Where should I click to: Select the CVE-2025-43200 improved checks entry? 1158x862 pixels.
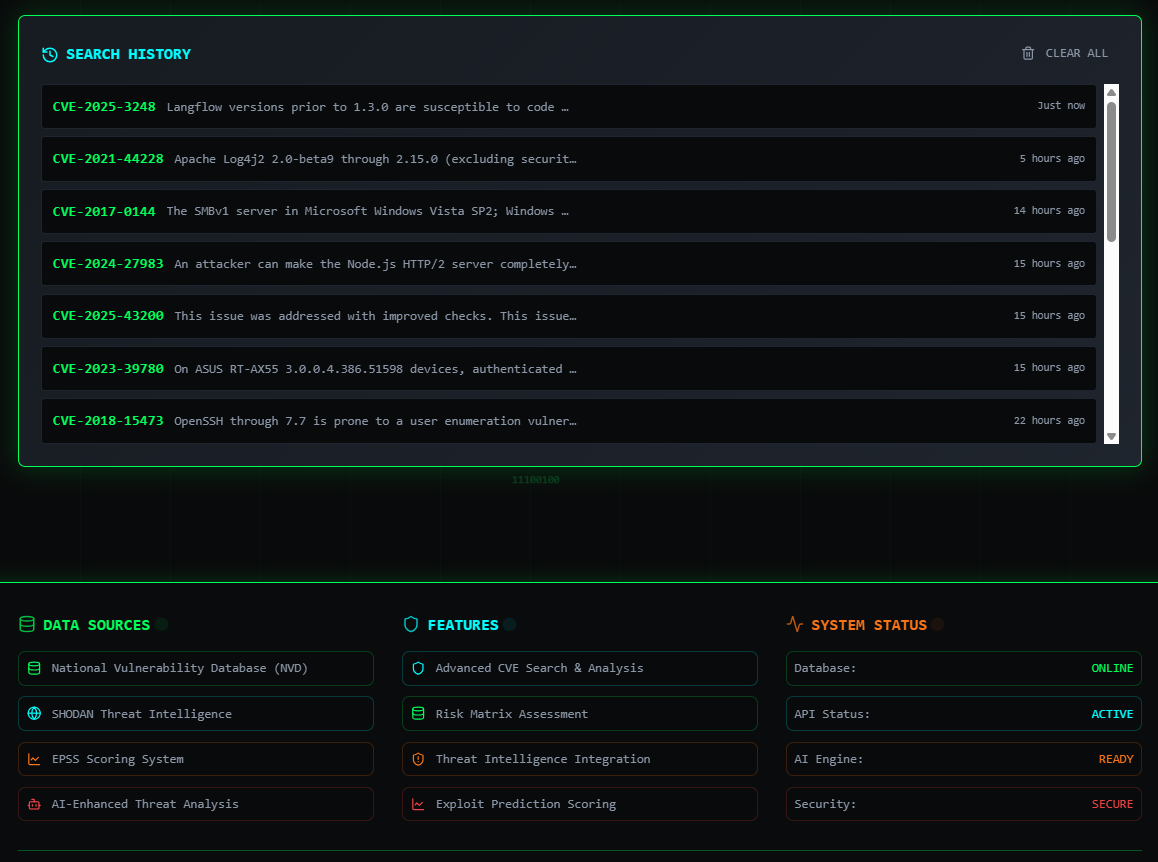(x=569, y=316)
